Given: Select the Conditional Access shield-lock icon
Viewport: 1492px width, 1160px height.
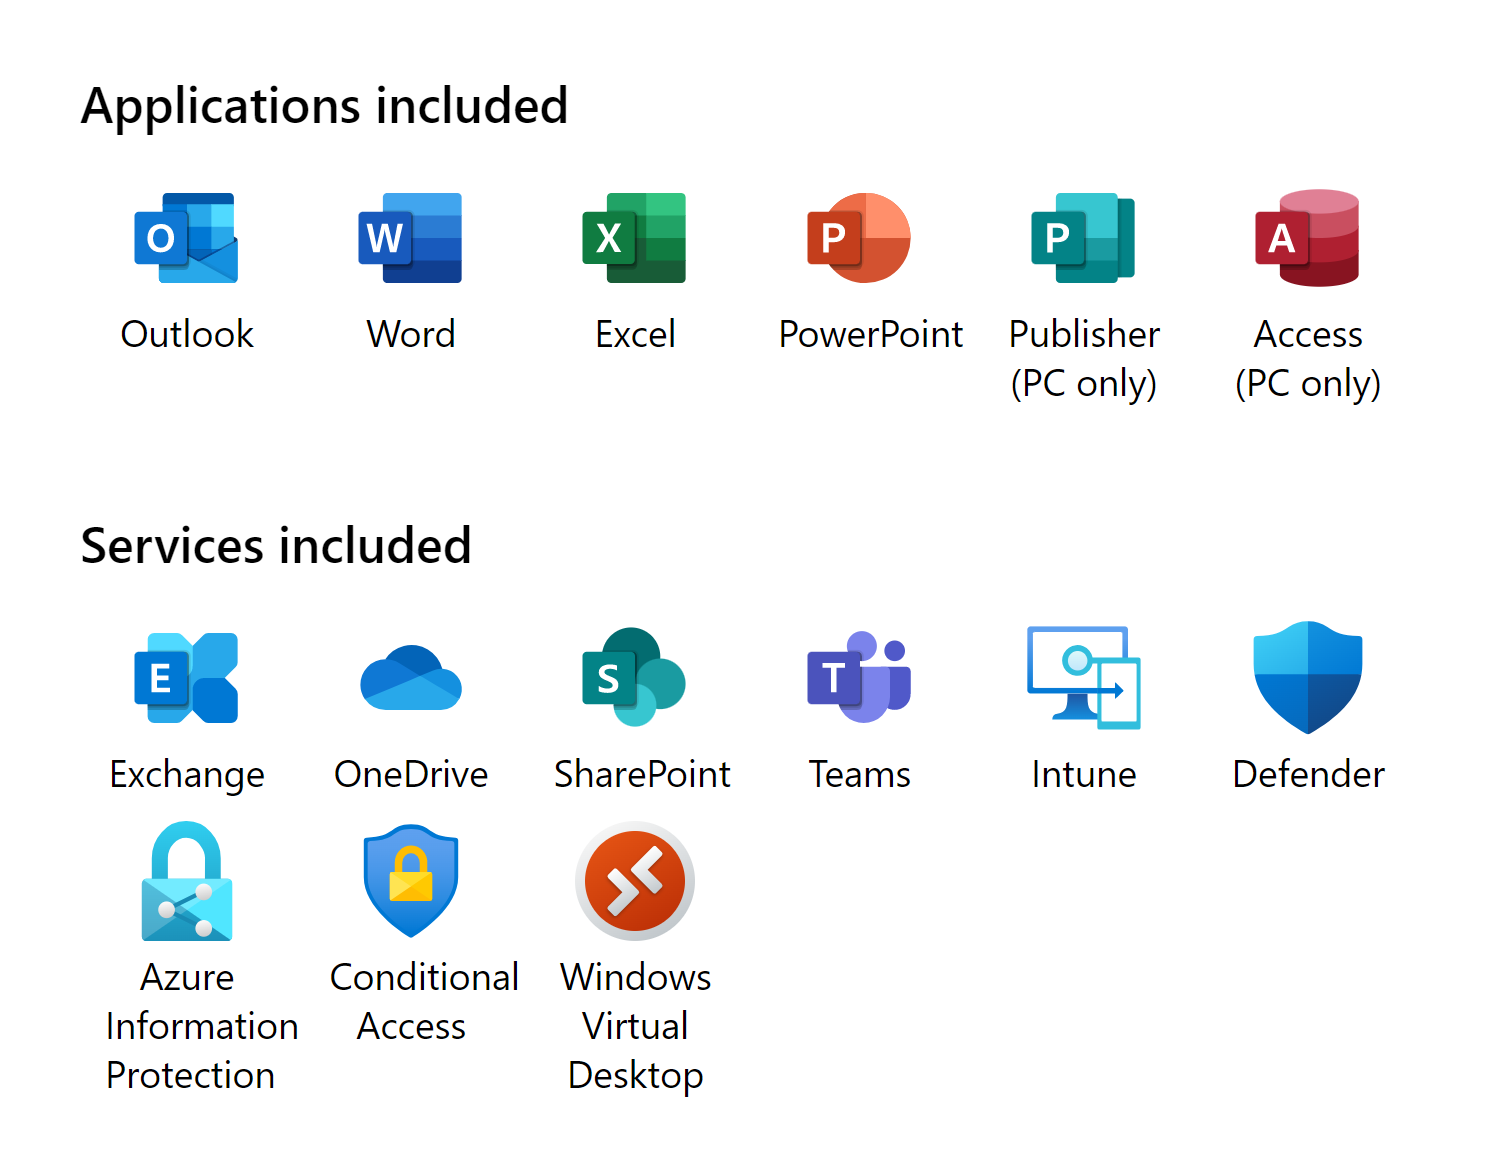Looking at the screenshot, I should 410,881.
